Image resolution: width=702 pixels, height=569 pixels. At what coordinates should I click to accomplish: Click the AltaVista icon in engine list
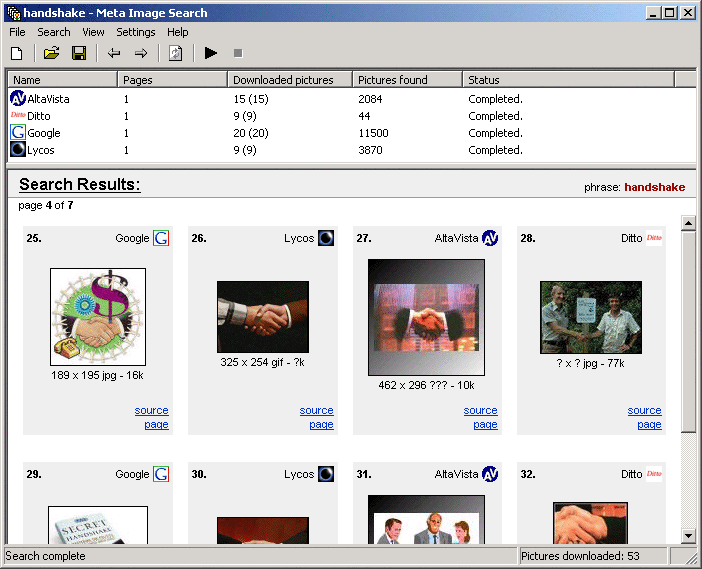point(18,98)
